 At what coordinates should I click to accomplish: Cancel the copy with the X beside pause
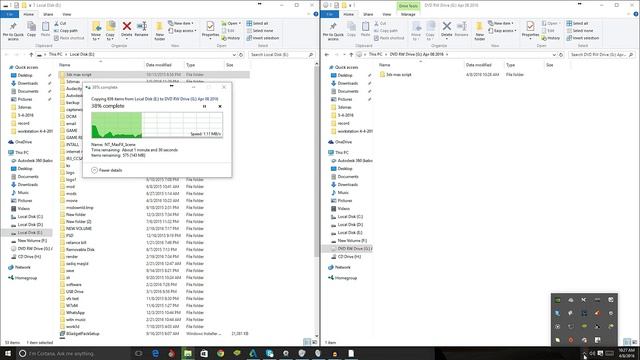point(220,107)
